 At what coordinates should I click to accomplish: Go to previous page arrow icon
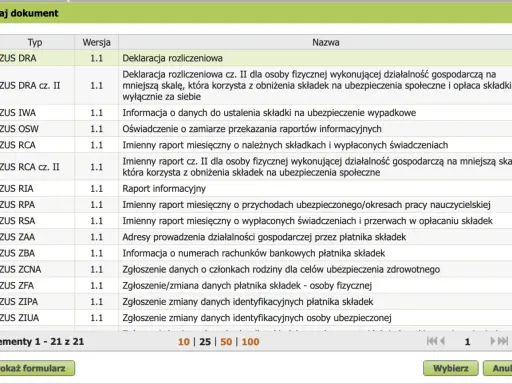(x=442, y=341)
